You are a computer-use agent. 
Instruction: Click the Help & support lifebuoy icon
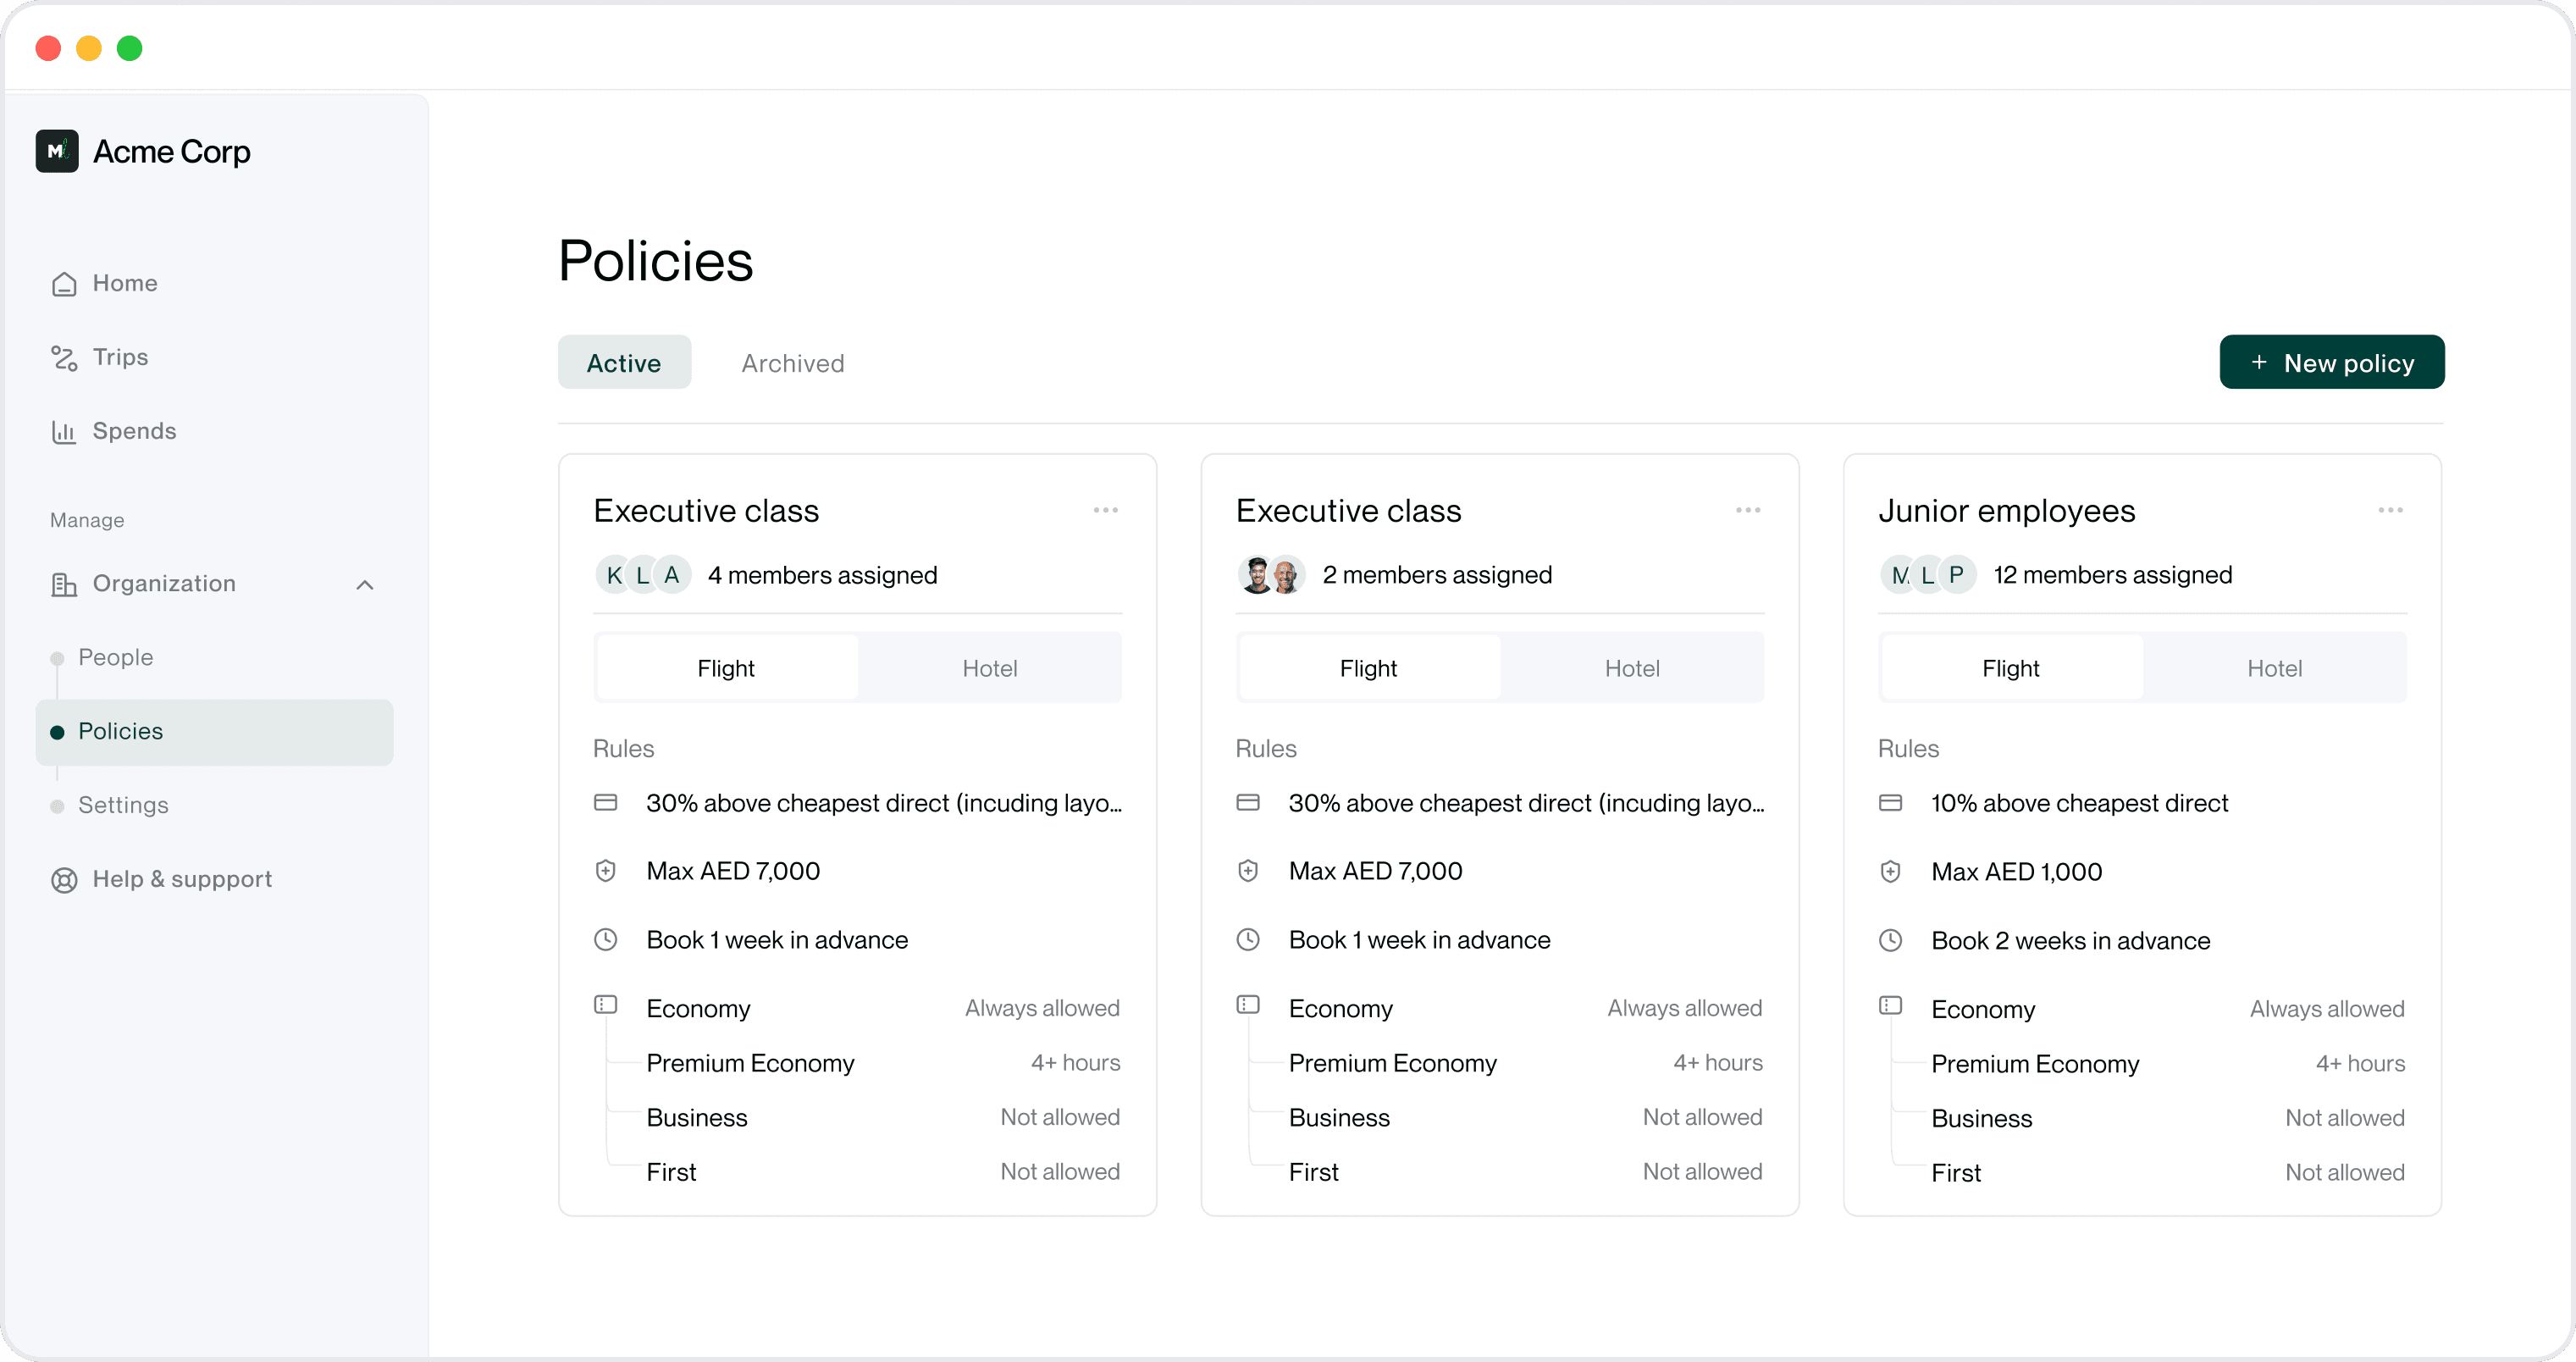tap(64, 880)
